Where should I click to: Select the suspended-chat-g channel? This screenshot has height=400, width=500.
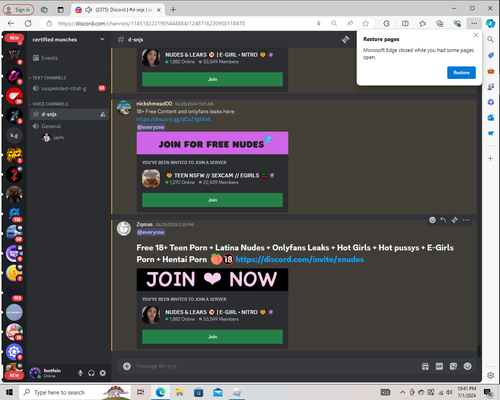(x=68, y=88)
